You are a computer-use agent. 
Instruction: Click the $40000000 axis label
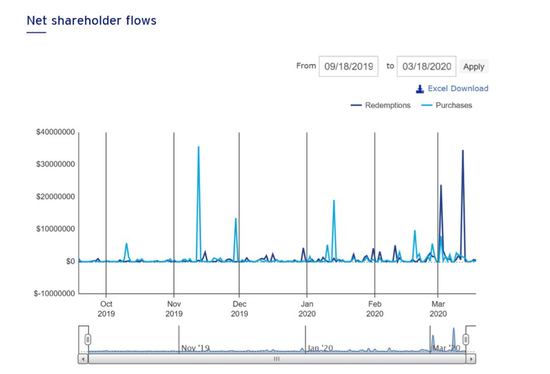[x=55, y=132]
